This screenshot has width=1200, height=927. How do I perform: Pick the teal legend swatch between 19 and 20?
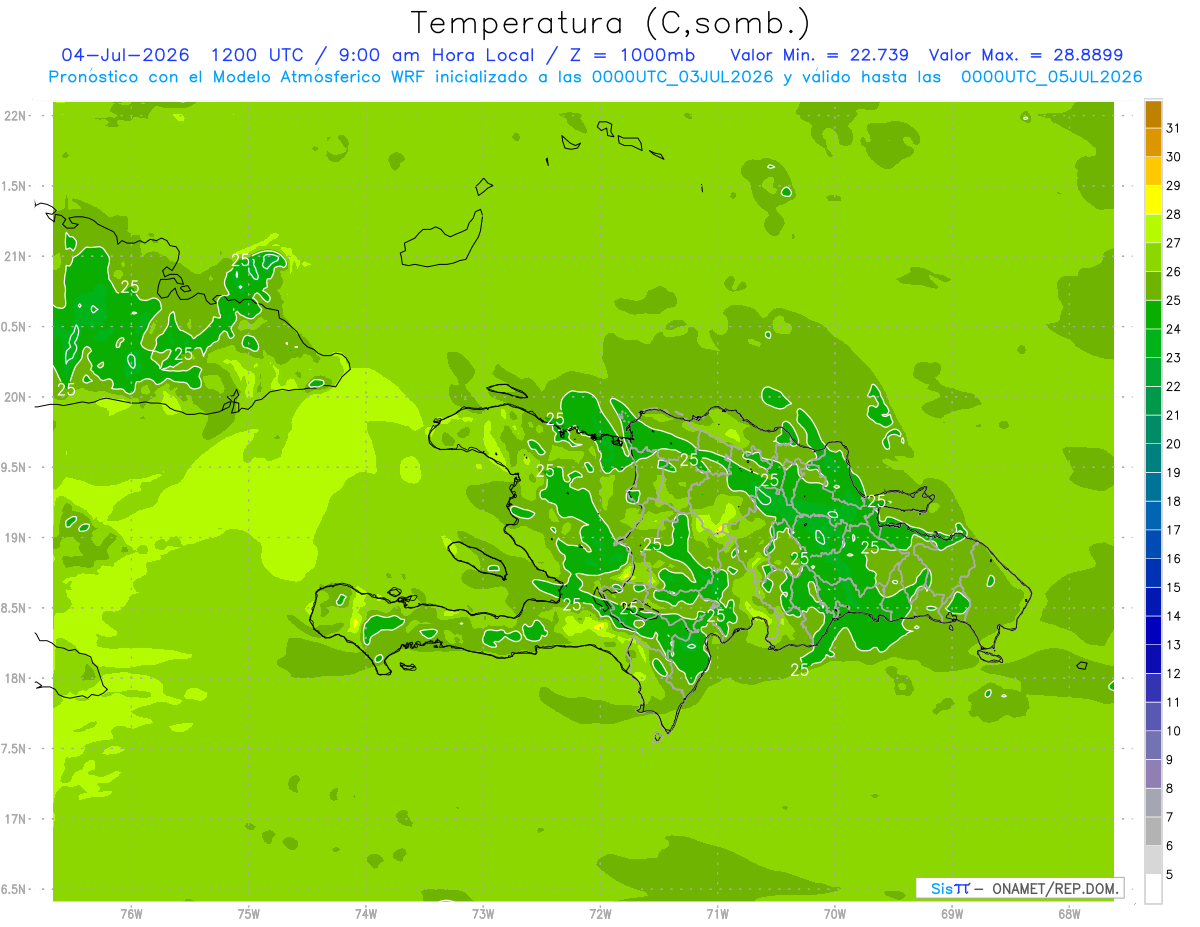(1153, 458)
